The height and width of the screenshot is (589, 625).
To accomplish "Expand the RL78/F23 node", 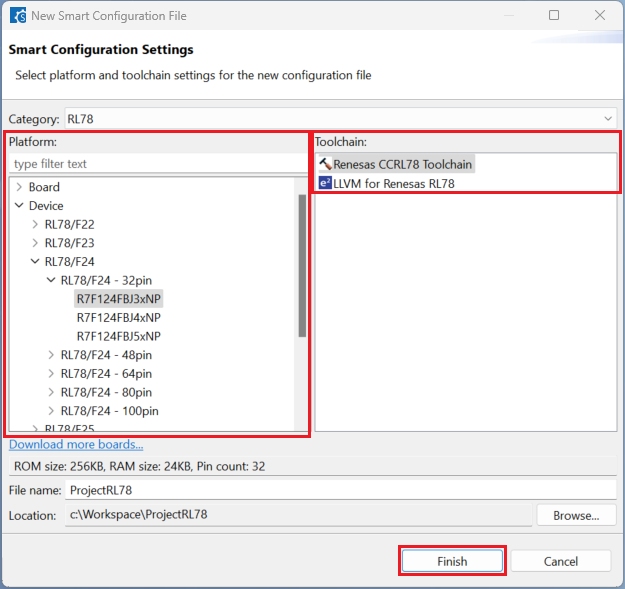I will pyautogui.click(x=35, y=243).
